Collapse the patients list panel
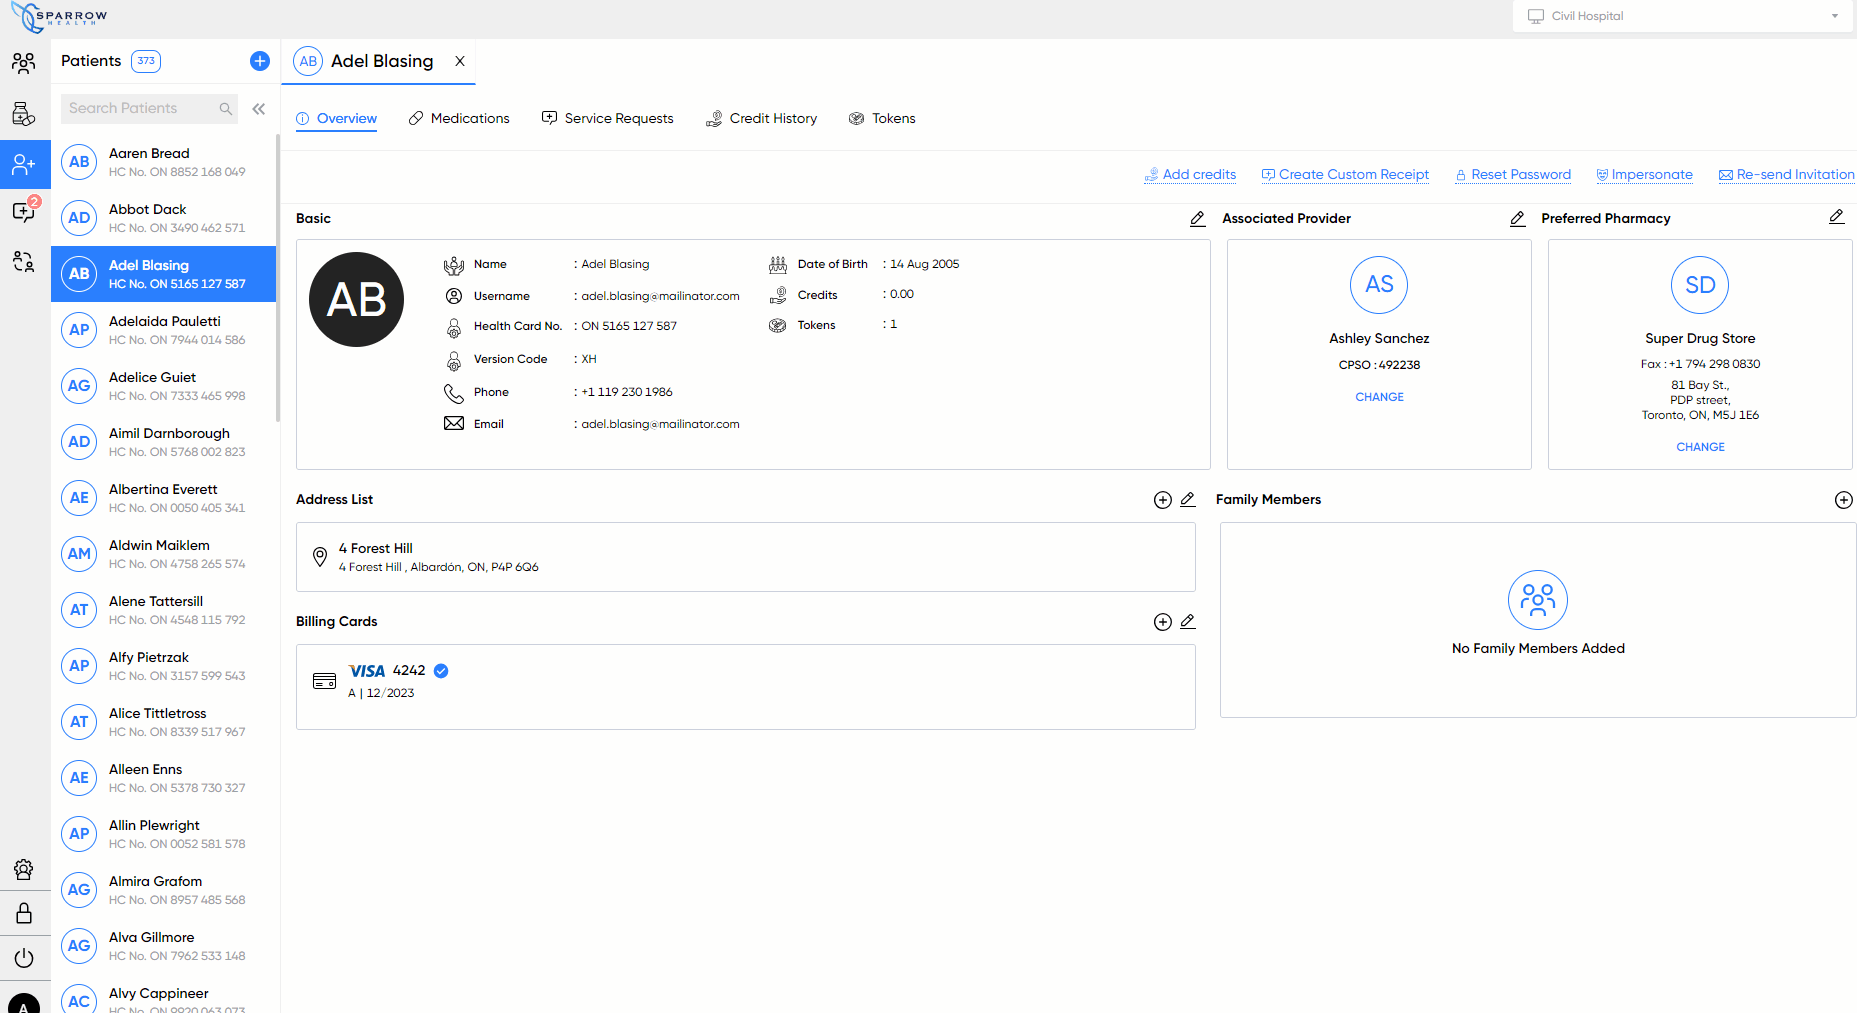The image size is (1857, 1013). click(259, 109)
